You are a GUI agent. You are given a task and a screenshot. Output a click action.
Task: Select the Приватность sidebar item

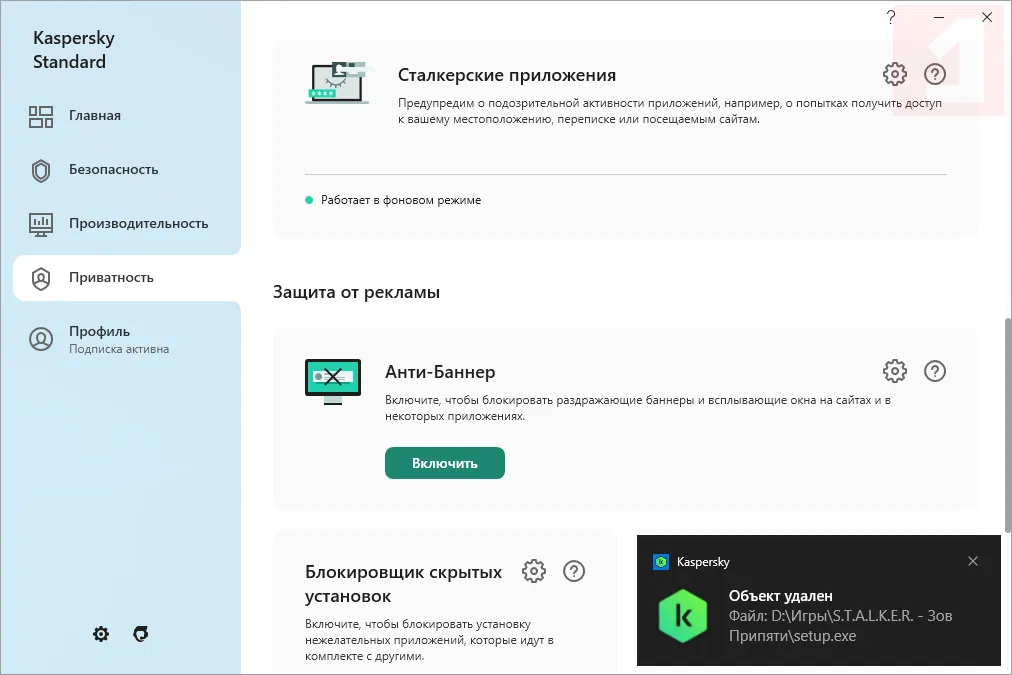click(127, 278)
